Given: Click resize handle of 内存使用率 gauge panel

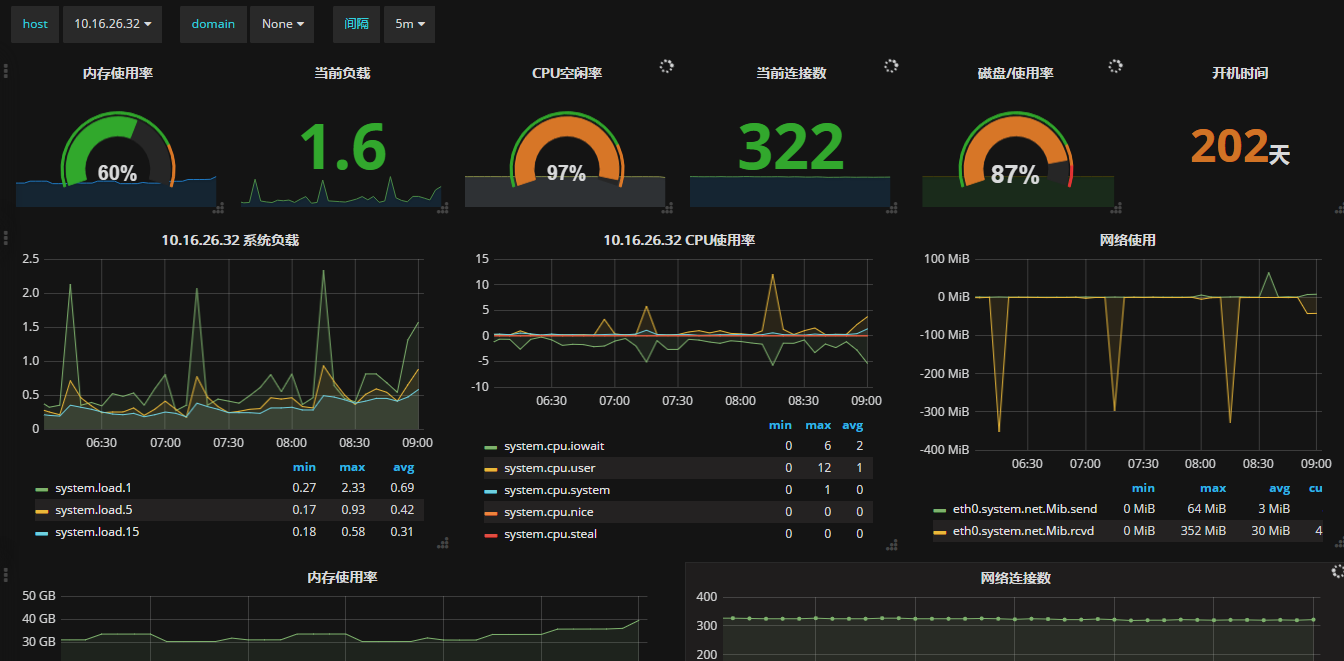Looking at the screenshot, I should click(218, 207).
